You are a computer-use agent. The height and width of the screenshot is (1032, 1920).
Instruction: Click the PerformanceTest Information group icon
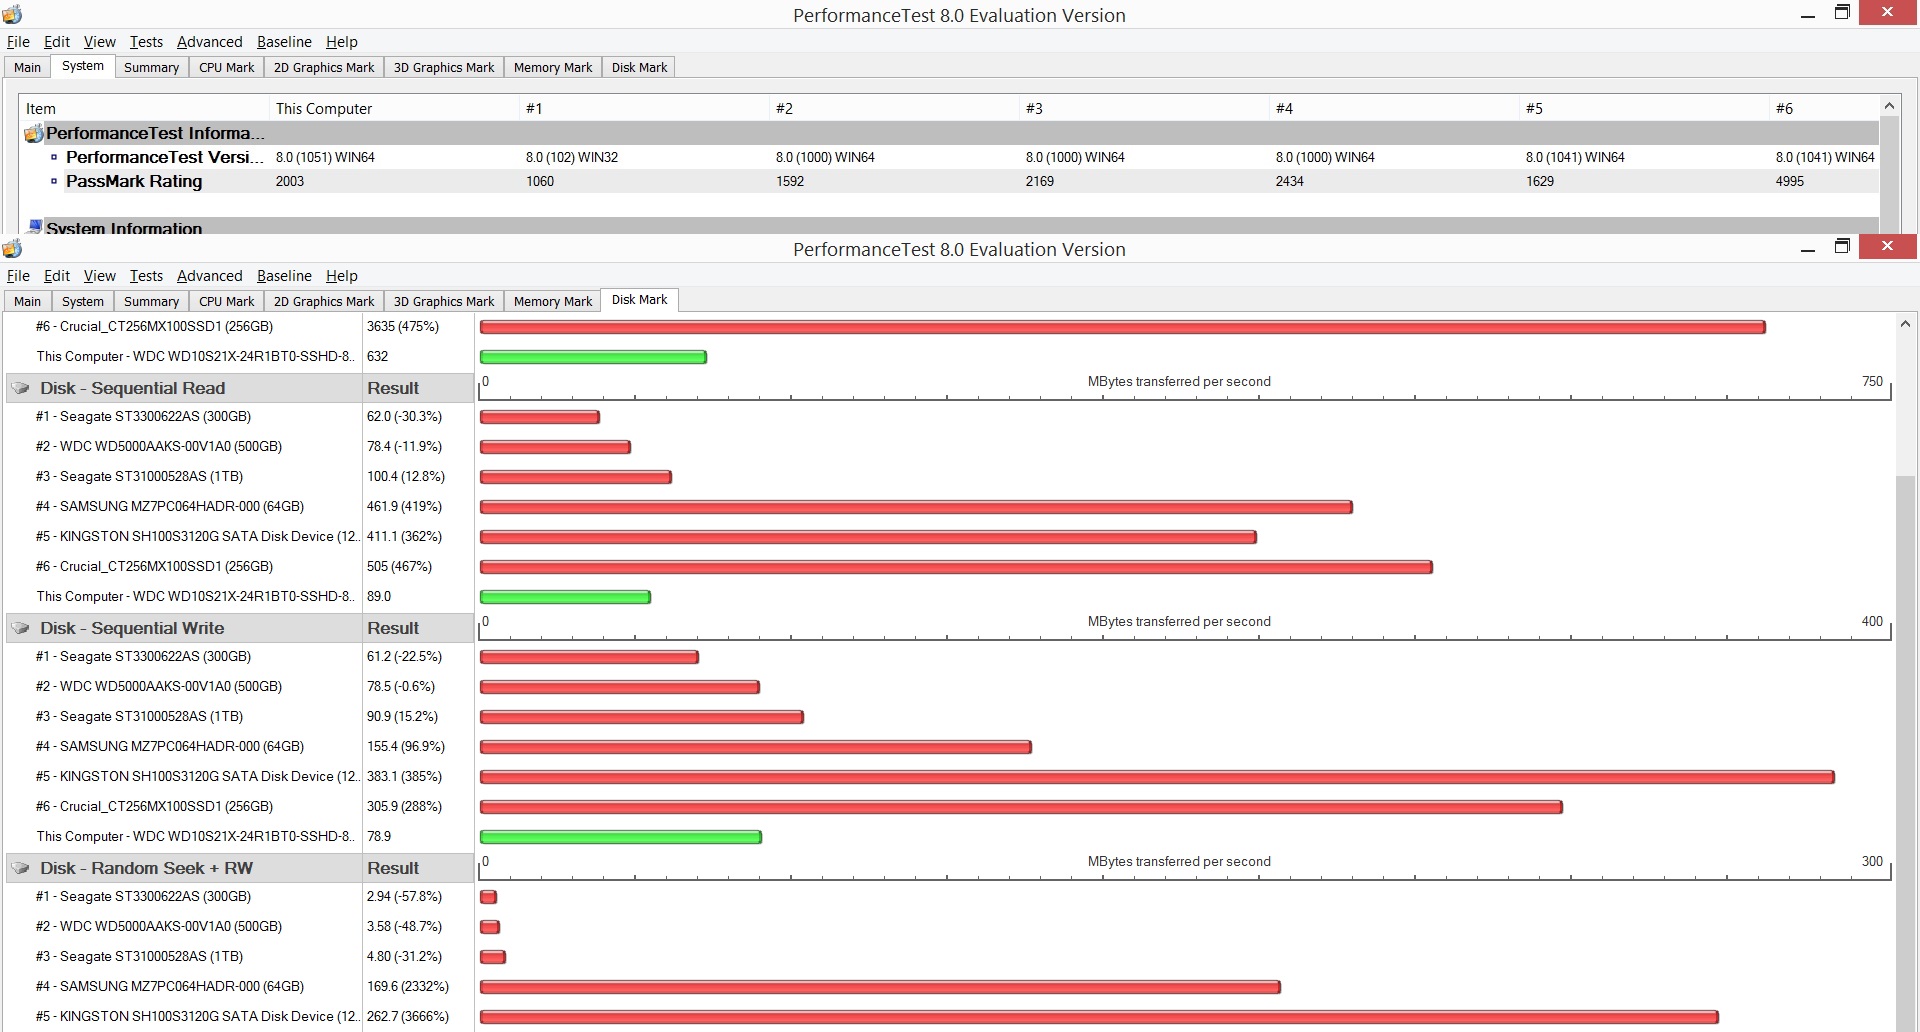pos(34,133)
